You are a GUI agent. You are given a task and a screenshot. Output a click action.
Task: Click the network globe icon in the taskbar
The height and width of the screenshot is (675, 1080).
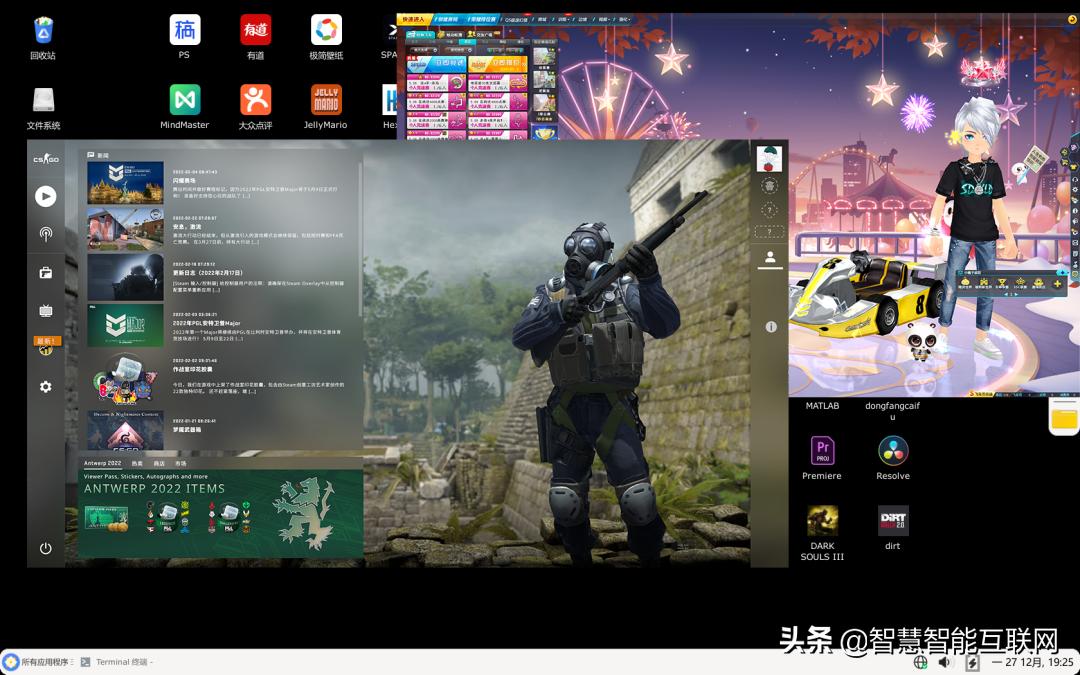click(x=920, y=662)
